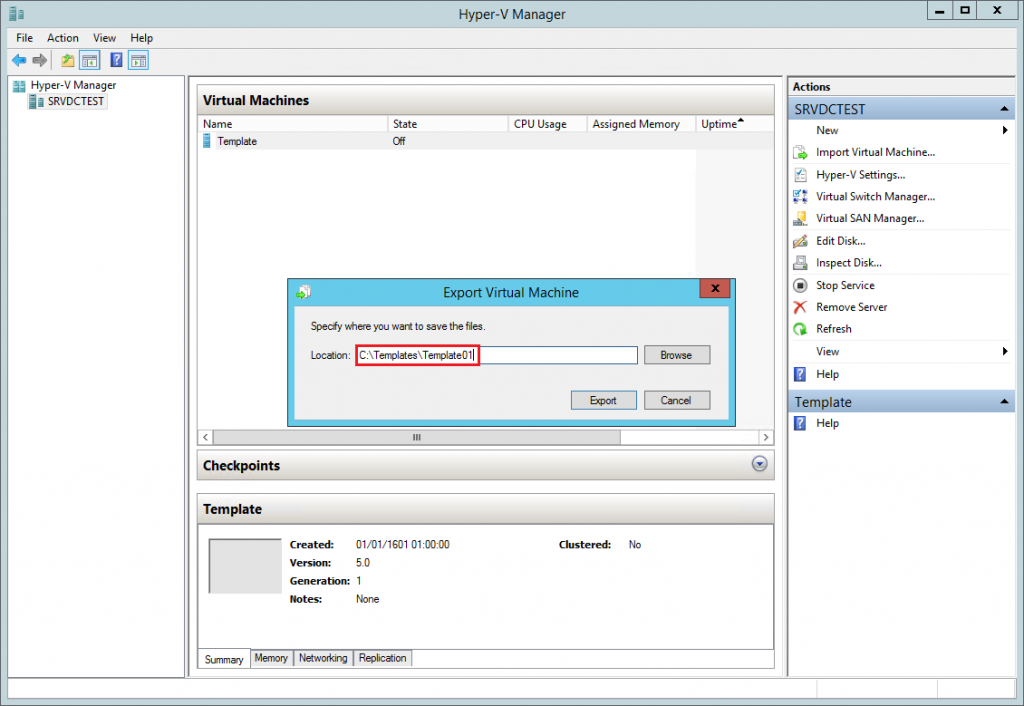Click the Export button
1024x706 pixels.
pyautogui.click(x=603, y=399)
